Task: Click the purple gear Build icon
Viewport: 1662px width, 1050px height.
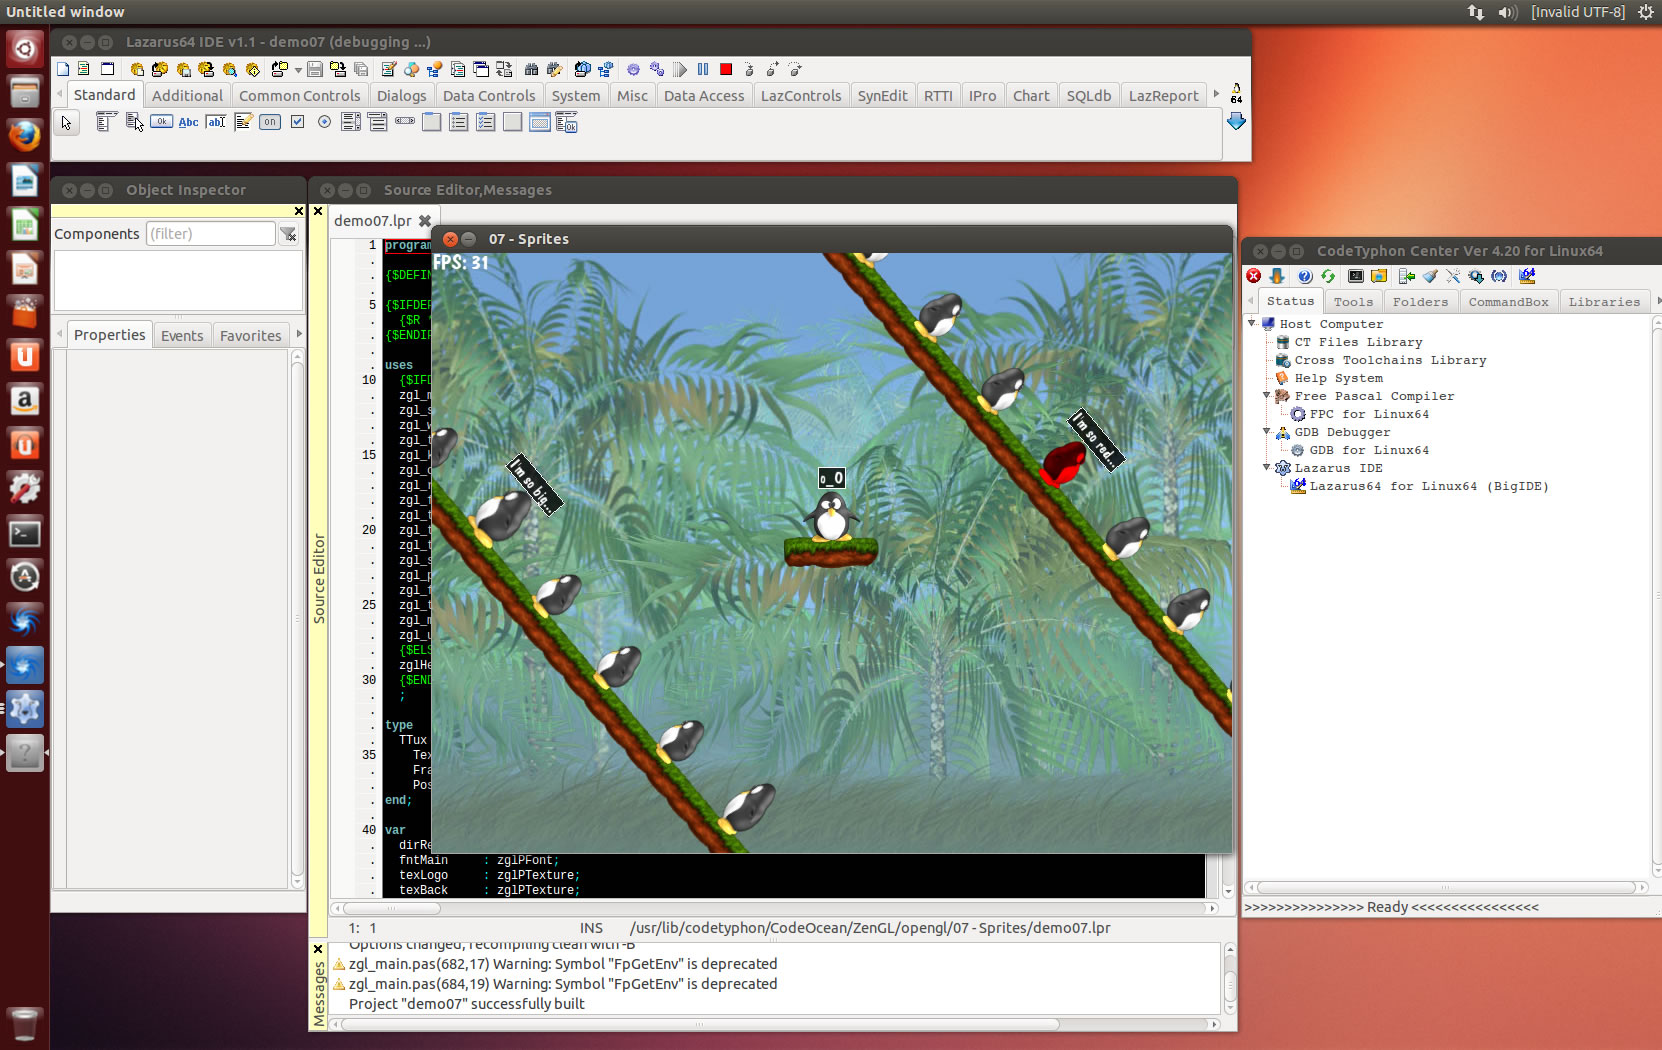Action: click(633, 69)
